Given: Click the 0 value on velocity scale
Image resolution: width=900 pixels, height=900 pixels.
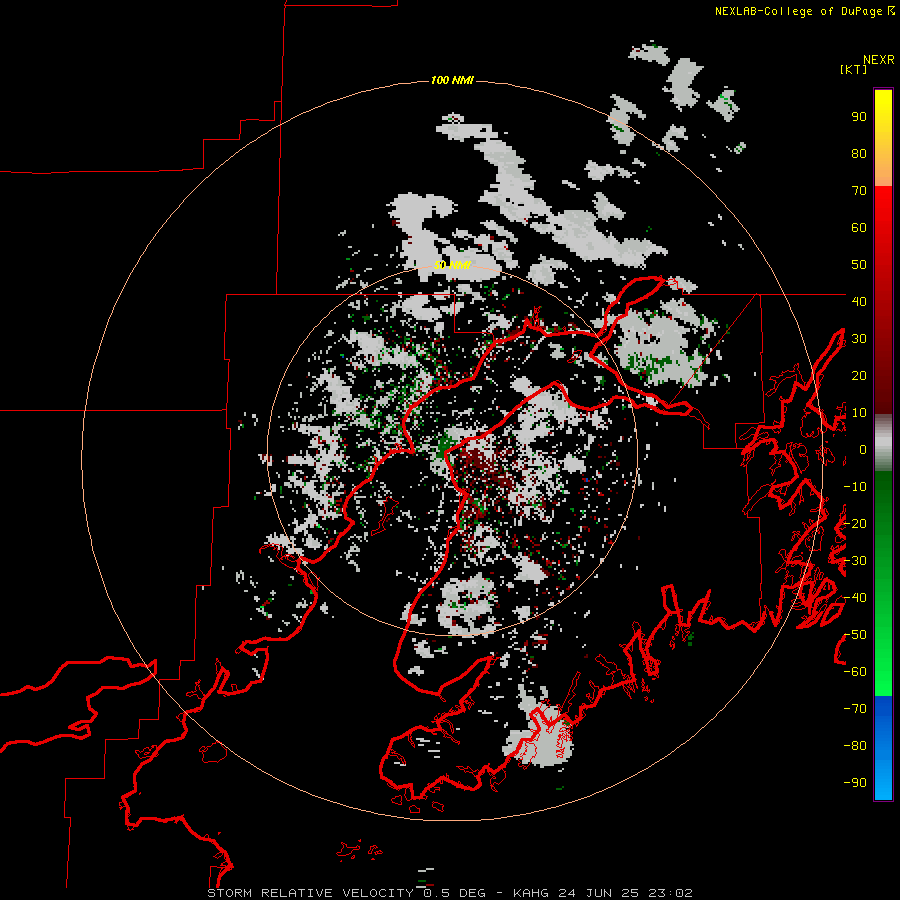Looking at the screenshot, I should (863, 449).
